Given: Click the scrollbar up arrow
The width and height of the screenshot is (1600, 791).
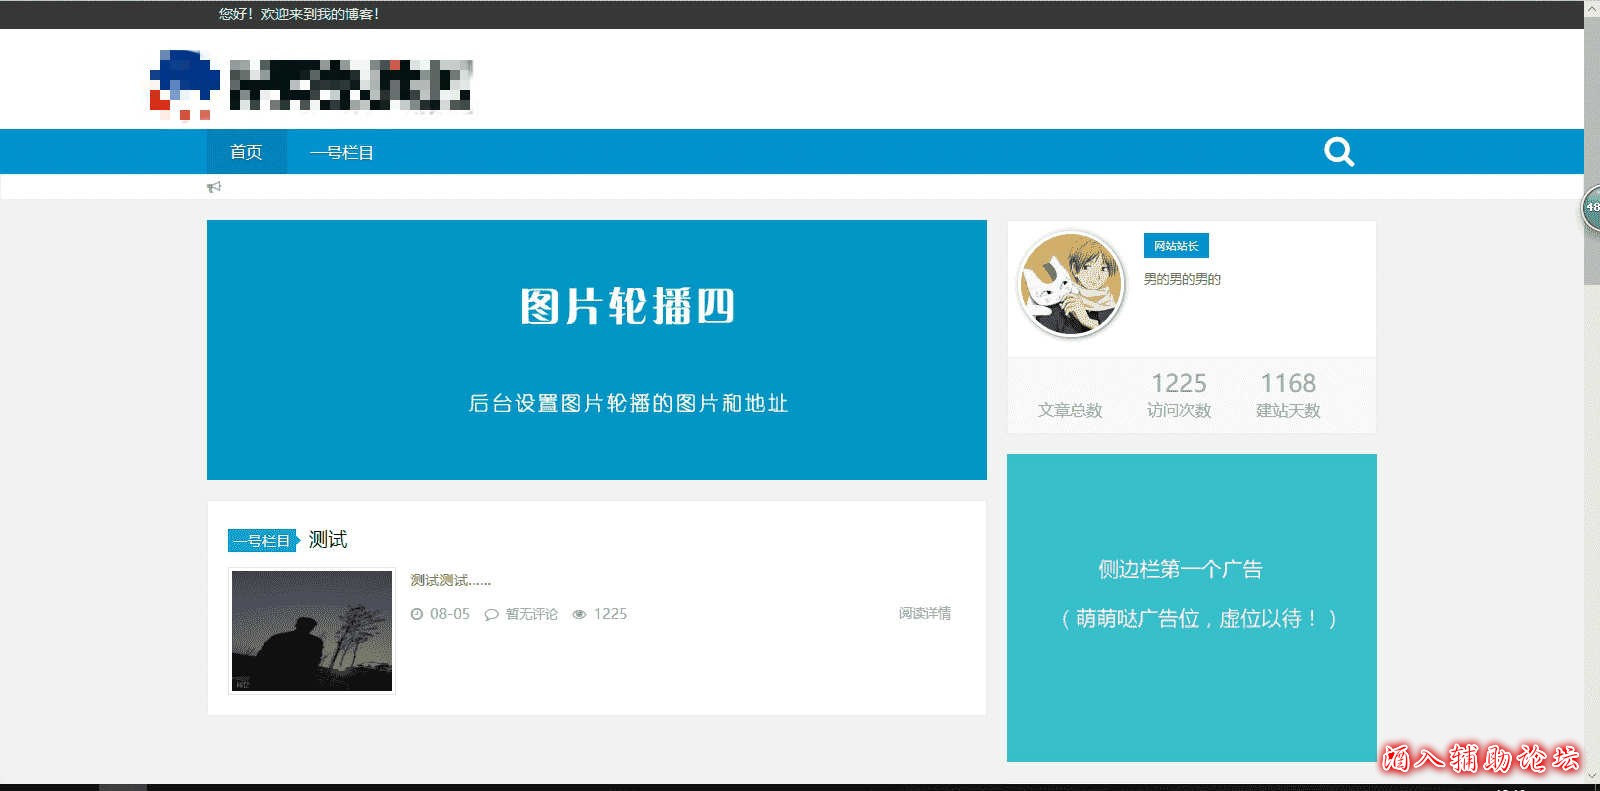Looking at the screenshot, I should click(1591, 9).
